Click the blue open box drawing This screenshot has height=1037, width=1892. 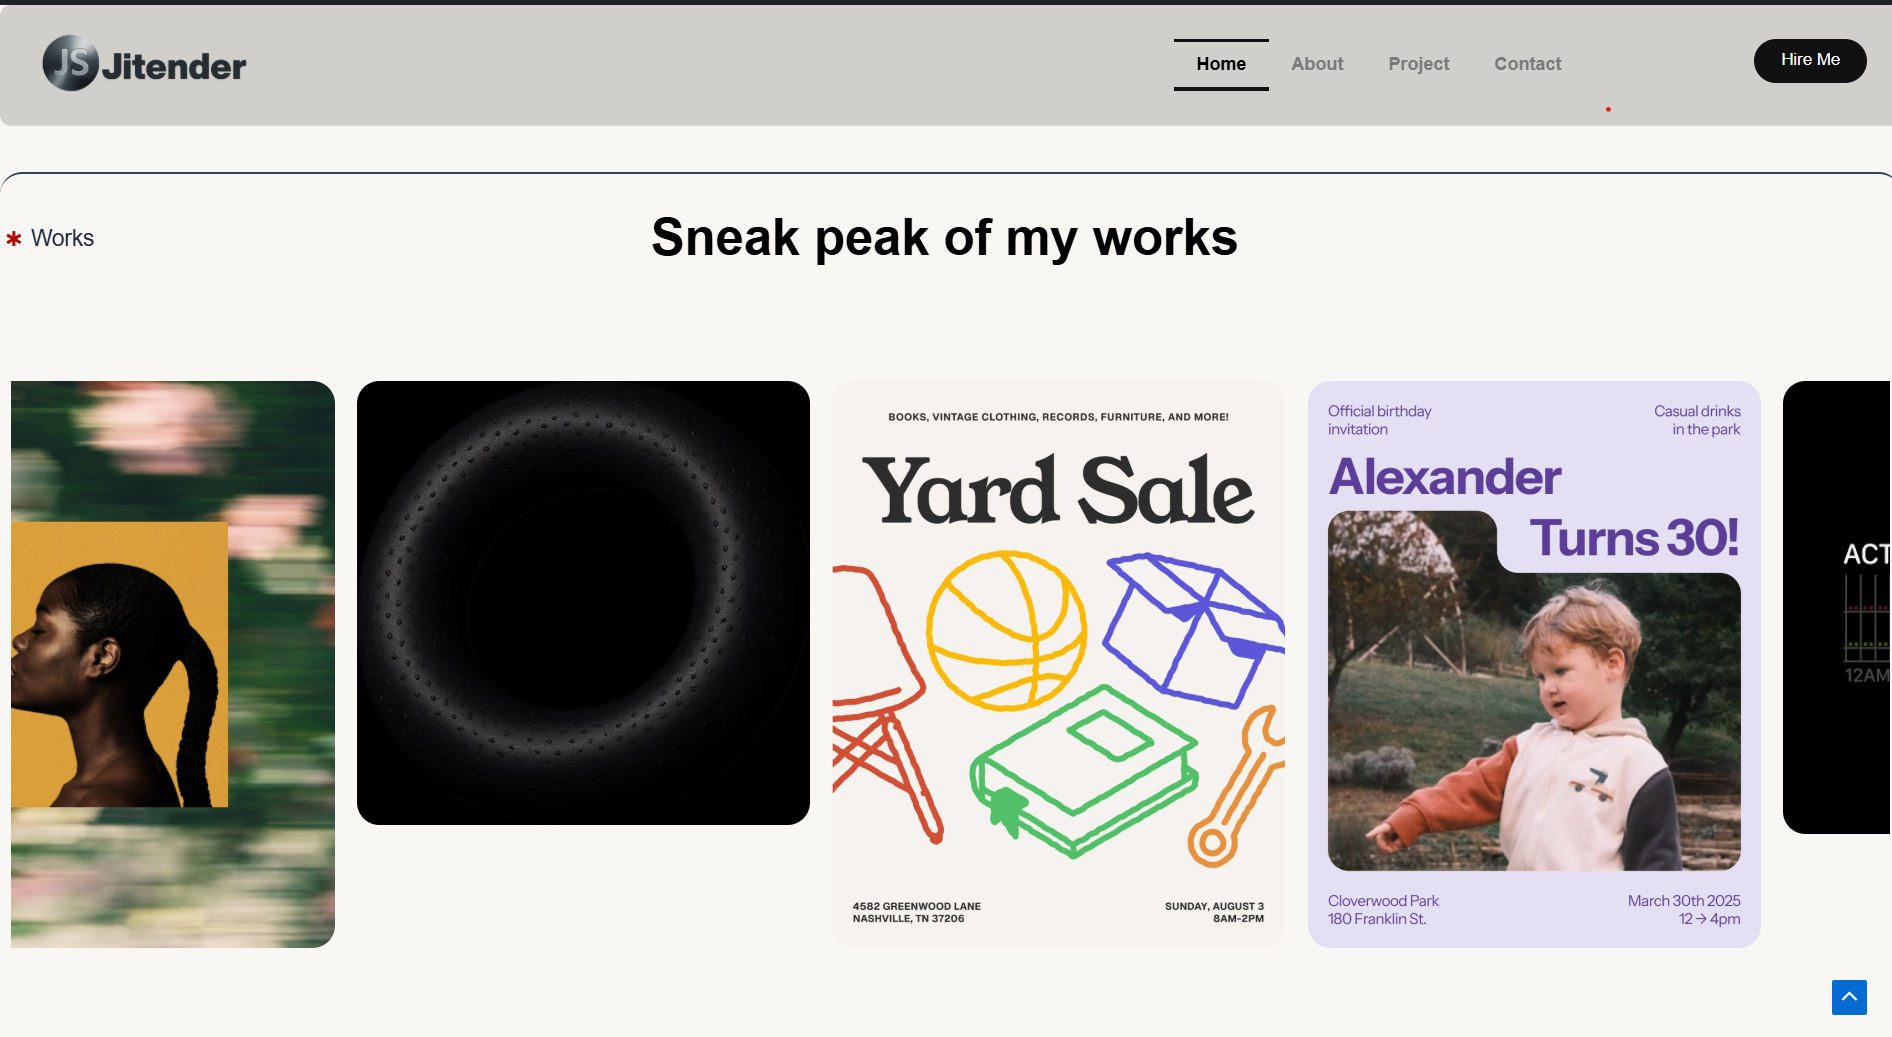click(x=1190, y=630)
